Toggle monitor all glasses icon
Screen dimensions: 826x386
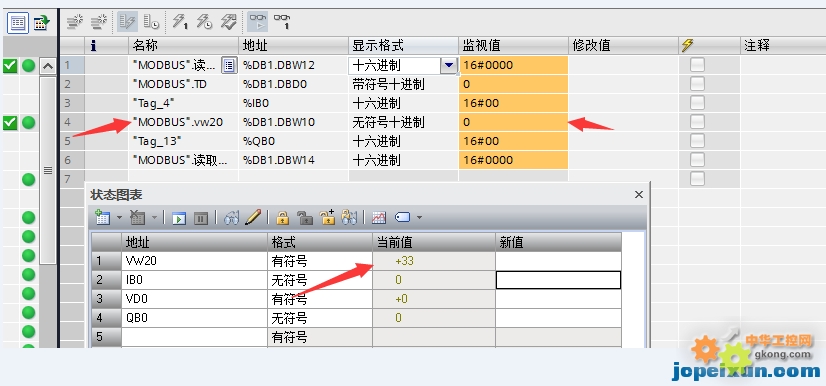(258, 22)
